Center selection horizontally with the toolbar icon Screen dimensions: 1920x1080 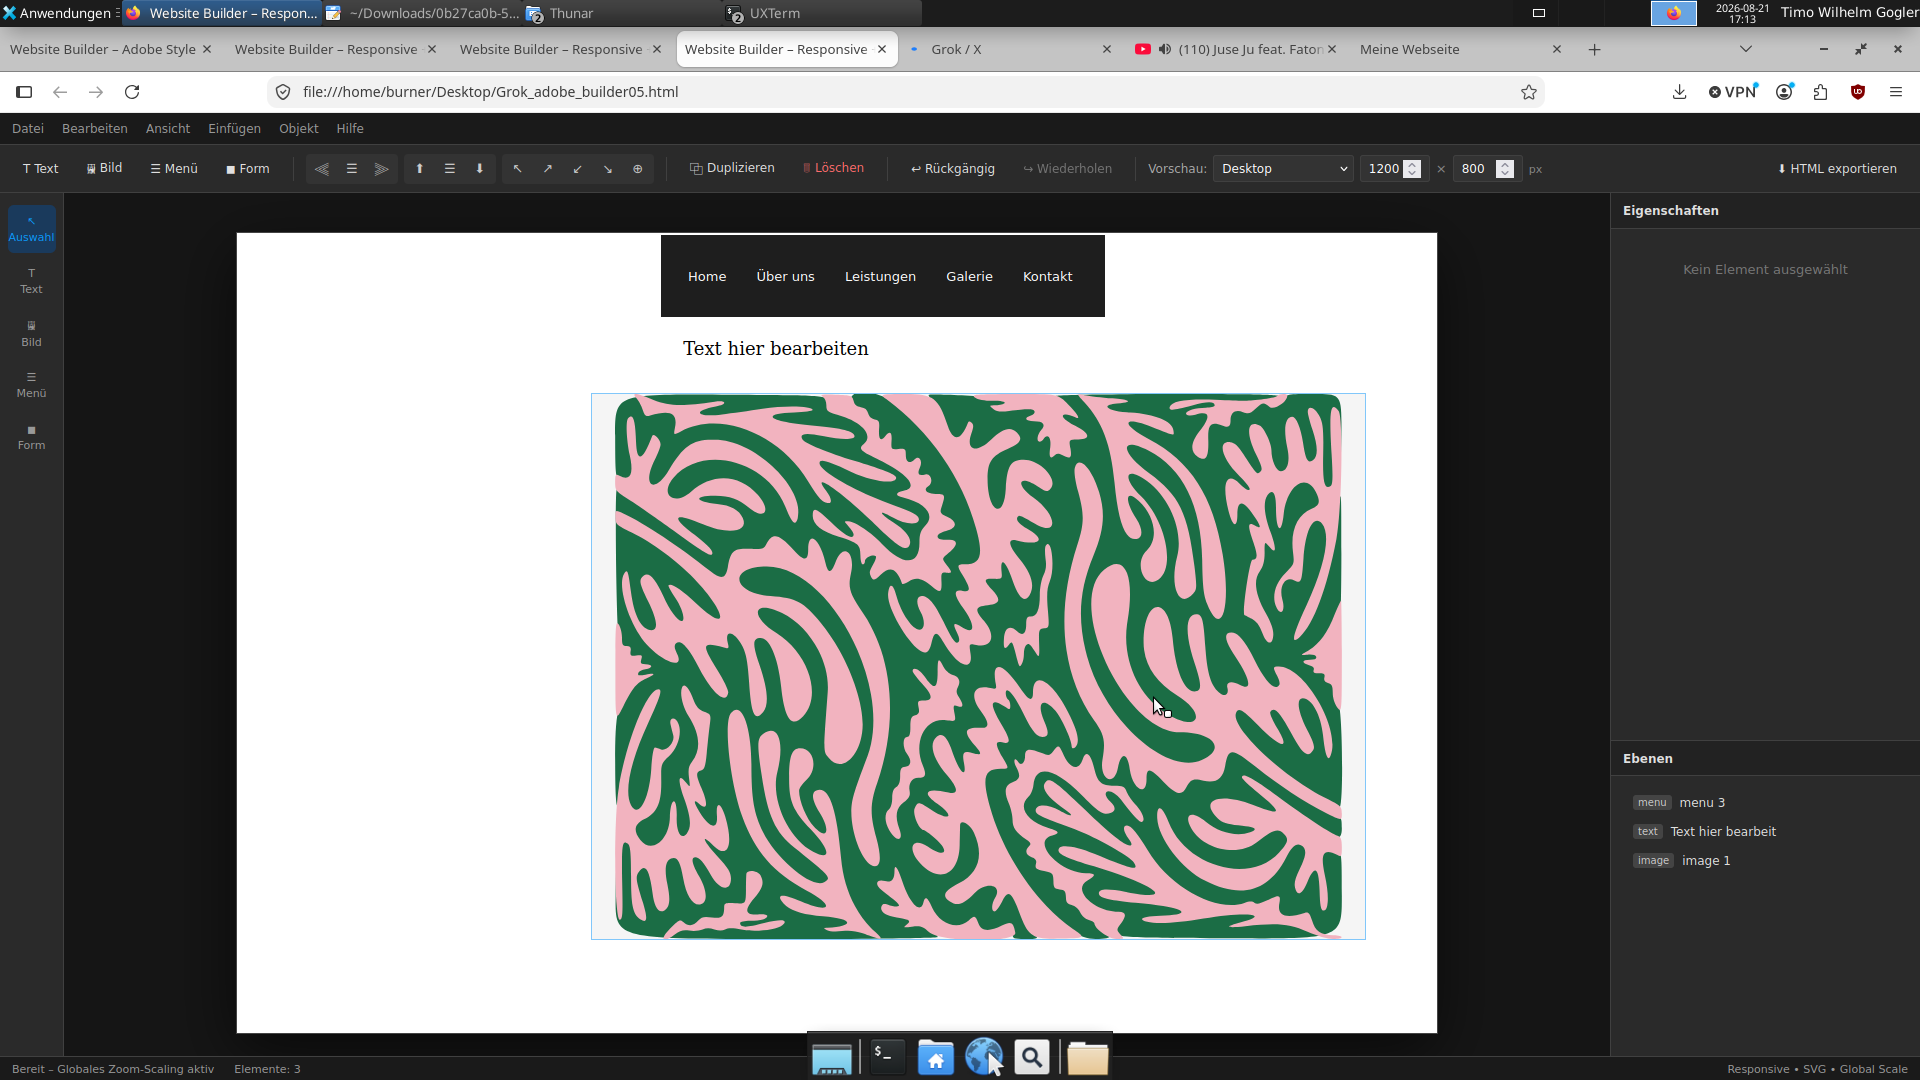[x=352, y=169]
